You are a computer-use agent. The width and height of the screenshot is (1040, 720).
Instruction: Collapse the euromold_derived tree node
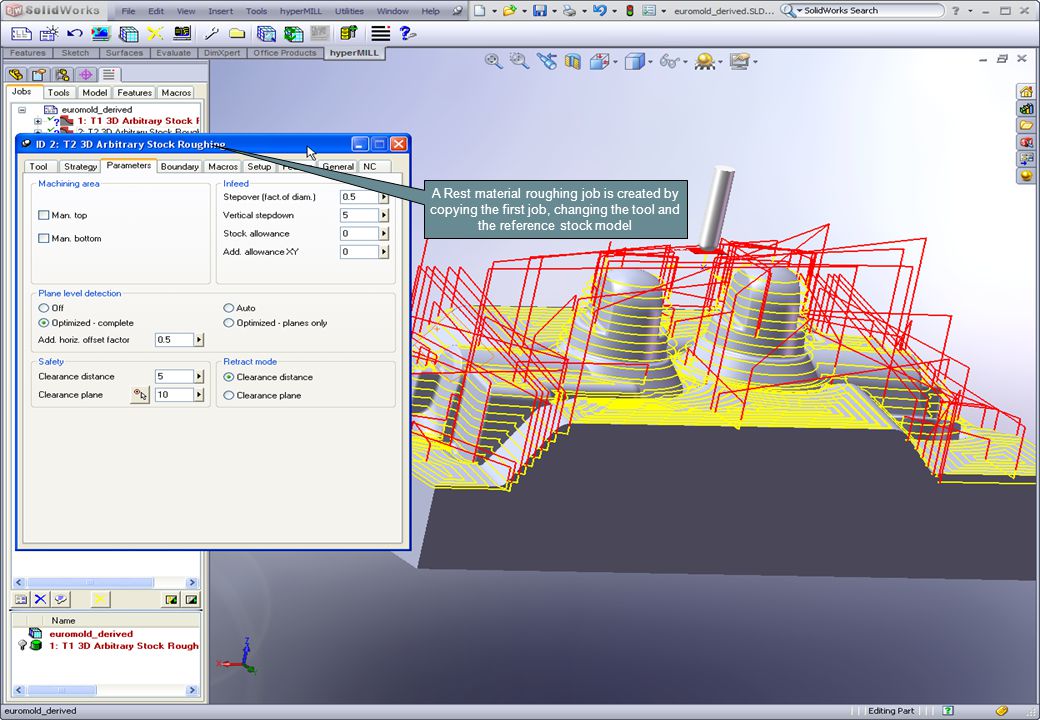(22, 110)
